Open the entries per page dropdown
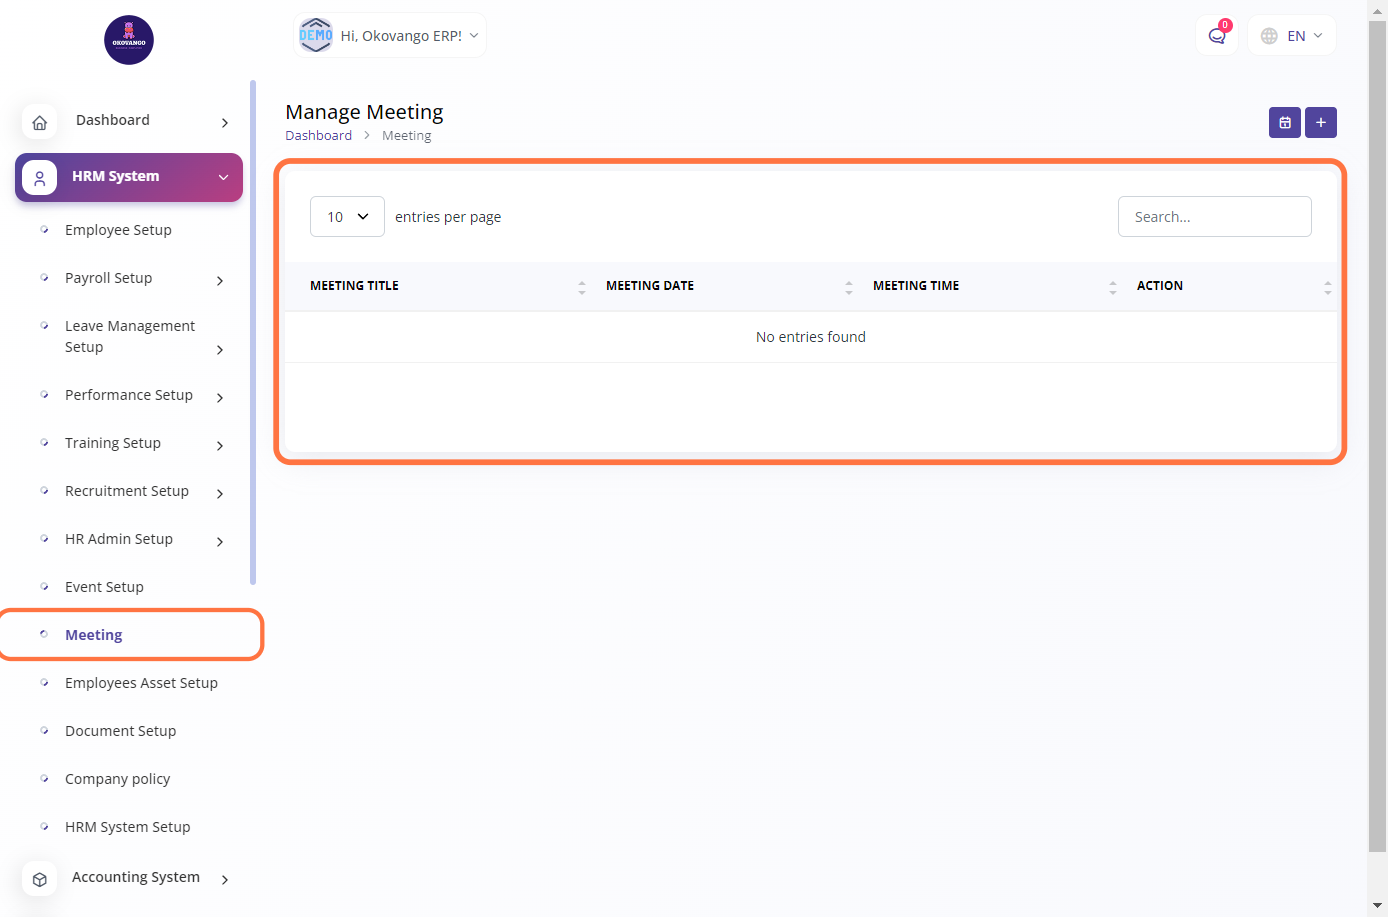The width and height of the screenshot is (1388, 917). pyautogui.click(x=347, y=217)
